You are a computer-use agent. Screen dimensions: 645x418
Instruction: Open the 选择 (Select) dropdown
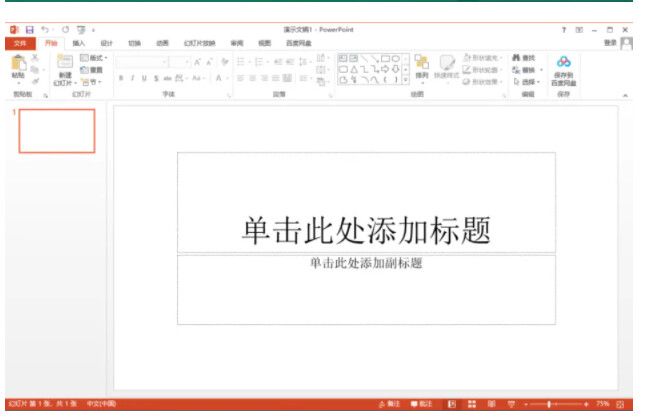tap(527, 82)
